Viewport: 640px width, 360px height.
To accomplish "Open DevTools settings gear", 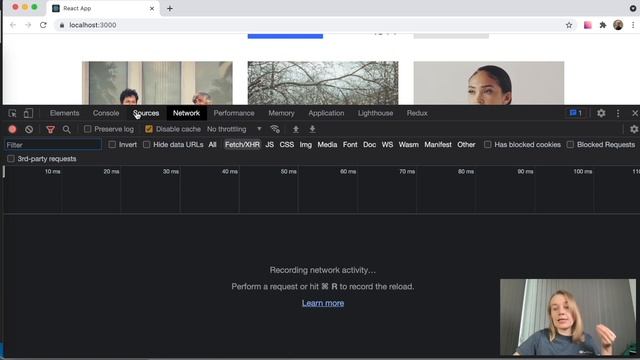I will pyautogui.click(x=601, y=113).
